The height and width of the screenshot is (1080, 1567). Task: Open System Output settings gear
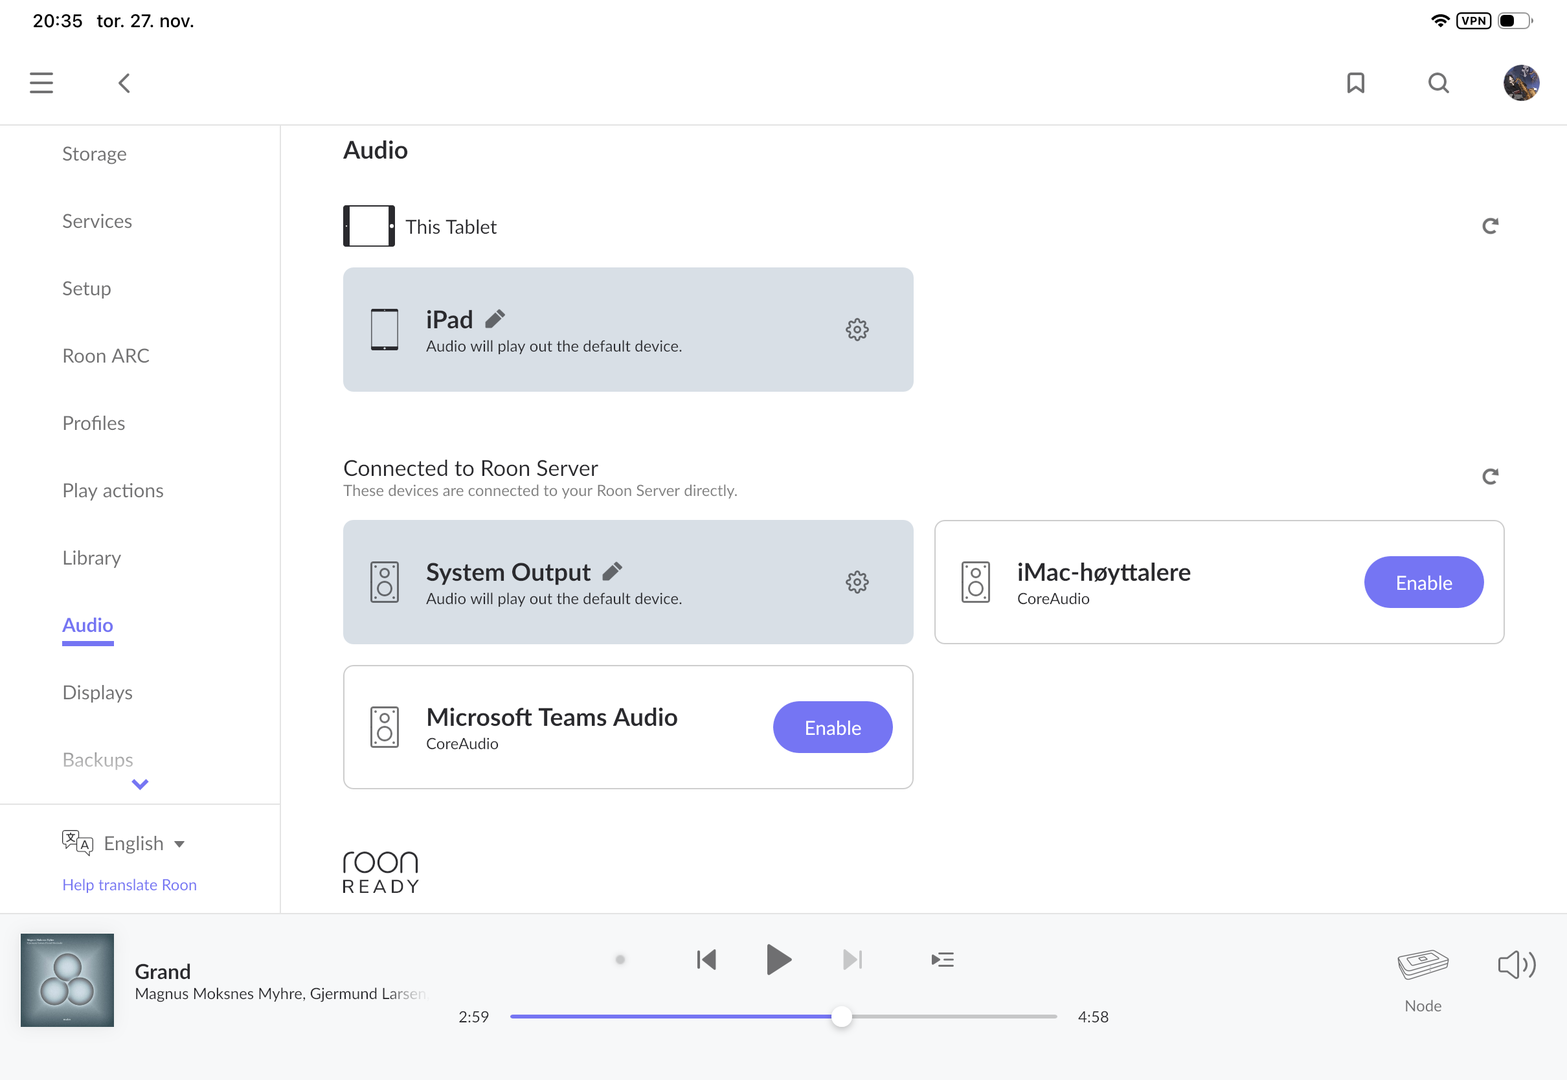[857, 582]
